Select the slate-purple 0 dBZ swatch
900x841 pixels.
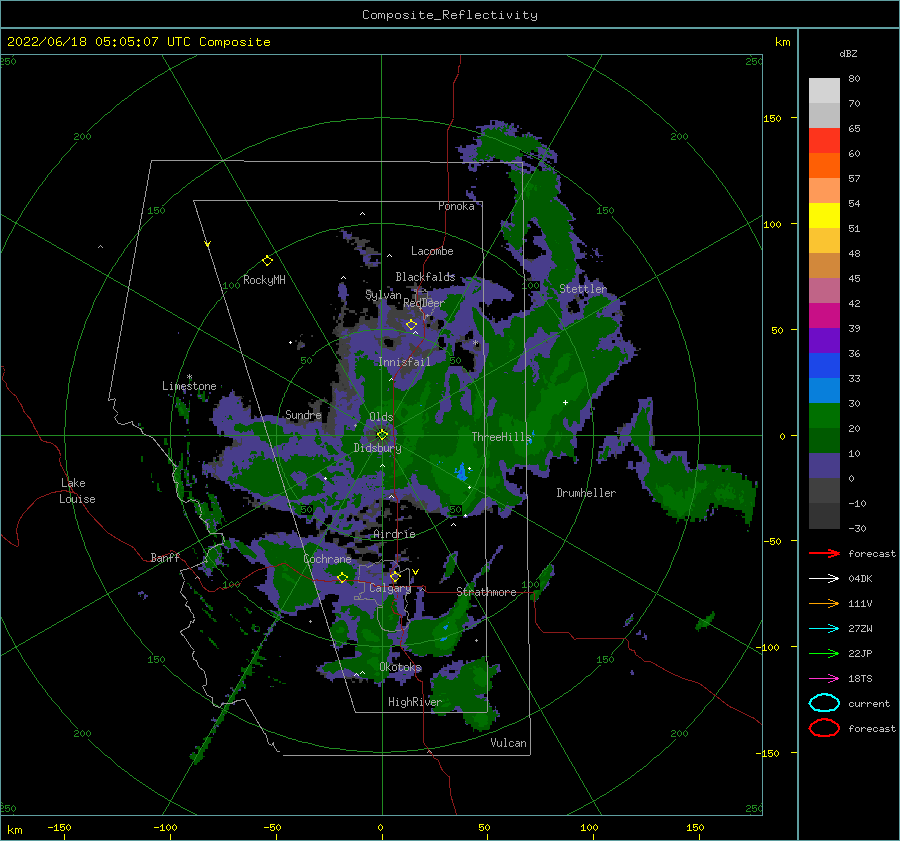tap(824, 466)
